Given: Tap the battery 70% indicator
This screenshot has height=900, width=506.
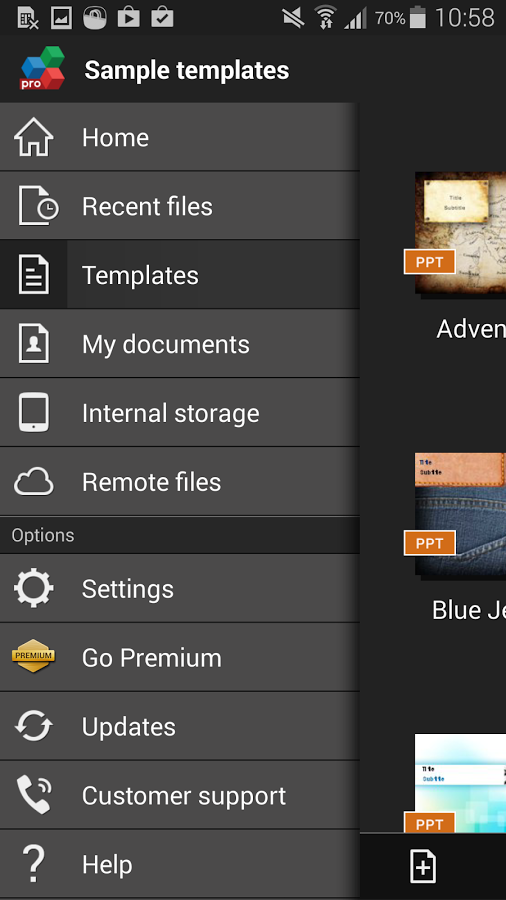Looking at the screenshot, I should [x=400, y=18].
